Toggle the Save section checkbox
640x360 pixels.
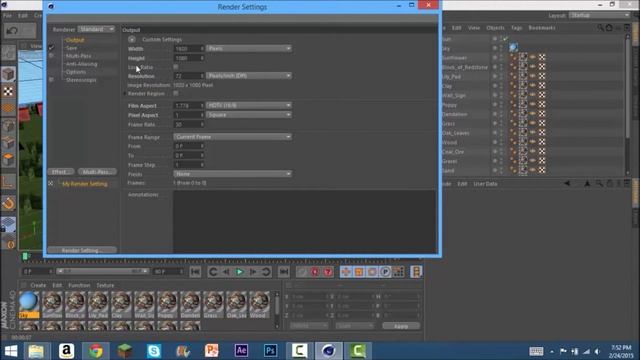(x=51, y=48)
